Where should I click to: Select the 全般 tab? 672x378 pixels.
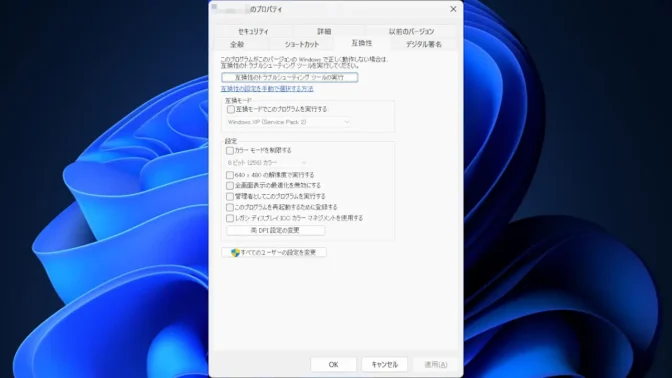tap(237, 44)
